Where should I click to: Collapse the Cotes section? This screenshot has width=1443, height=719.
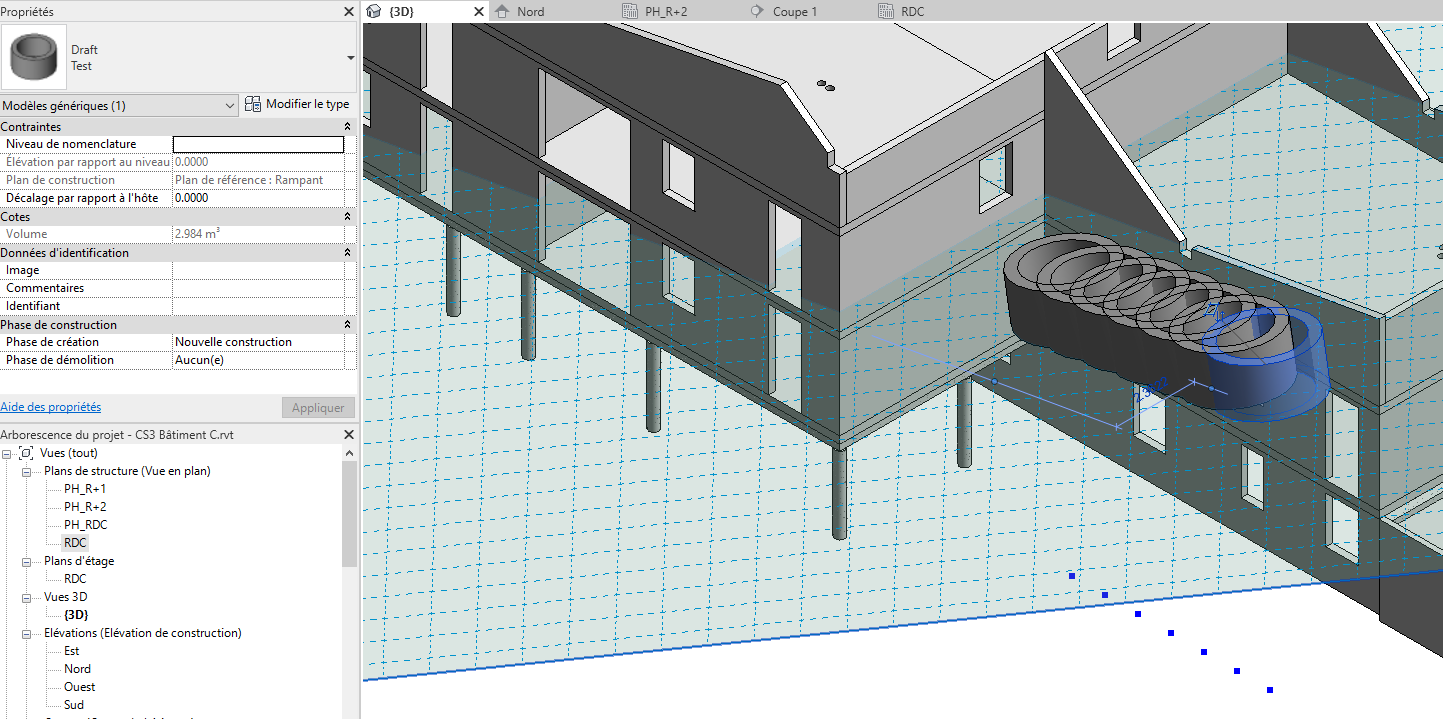click(347, 217)
